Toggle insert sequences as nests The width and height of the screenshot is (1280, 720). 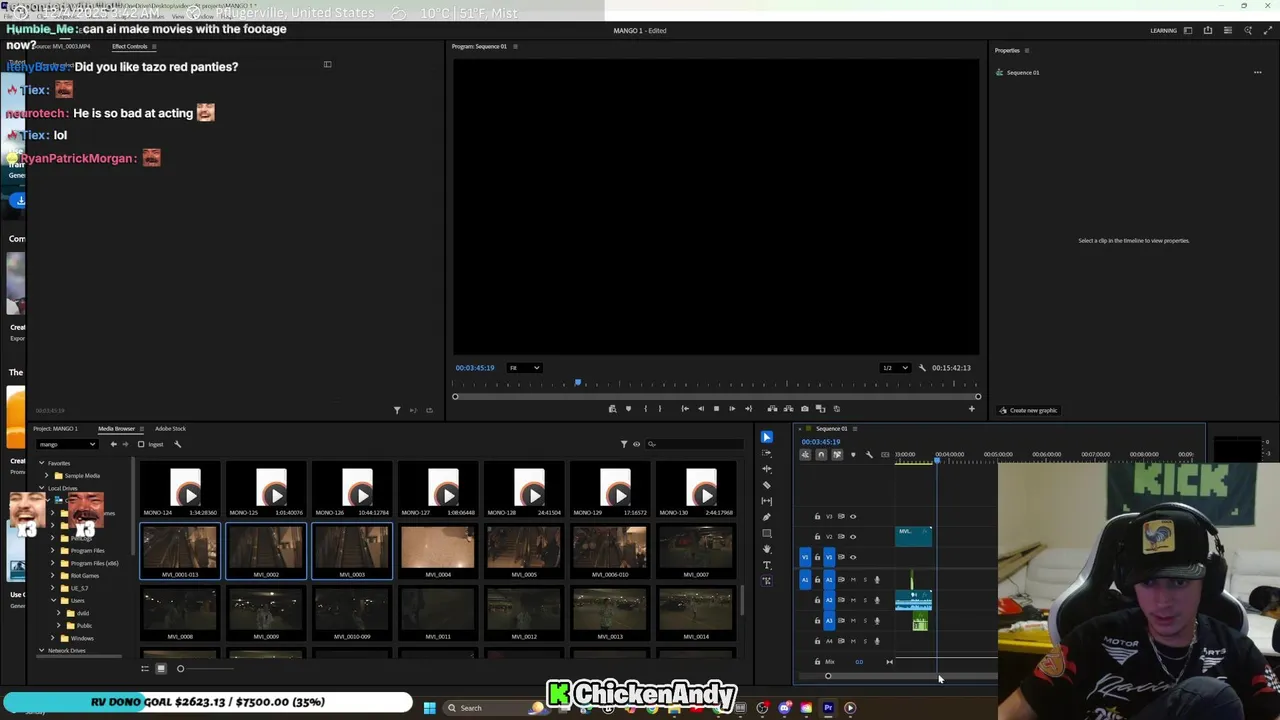(805, 455)
